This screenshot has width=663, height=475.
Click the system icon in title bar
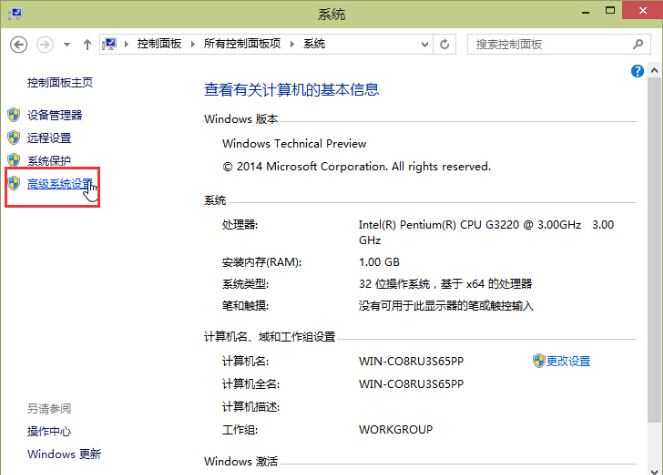12,13
